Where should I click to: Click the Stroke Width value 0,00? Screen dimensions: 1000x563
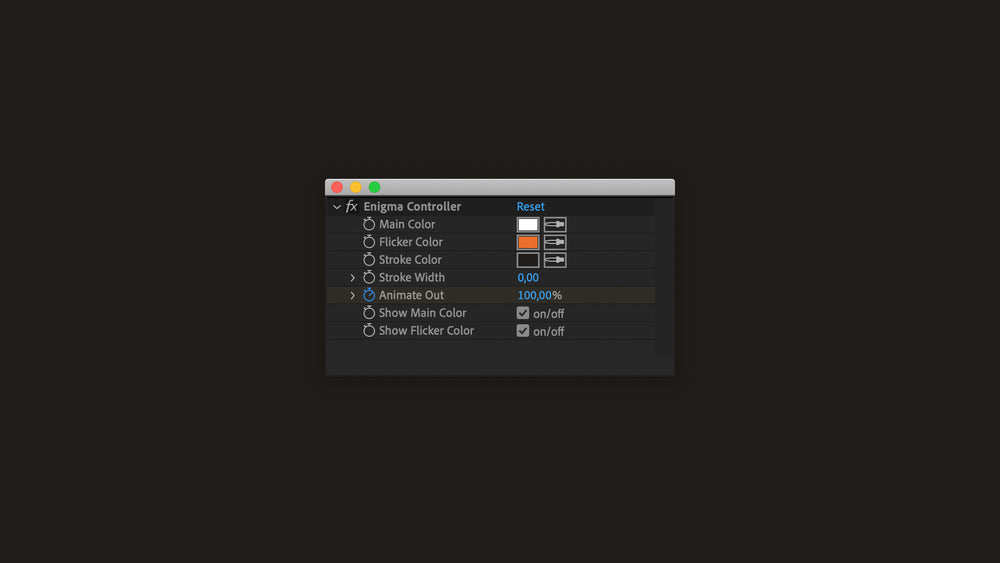528,278
